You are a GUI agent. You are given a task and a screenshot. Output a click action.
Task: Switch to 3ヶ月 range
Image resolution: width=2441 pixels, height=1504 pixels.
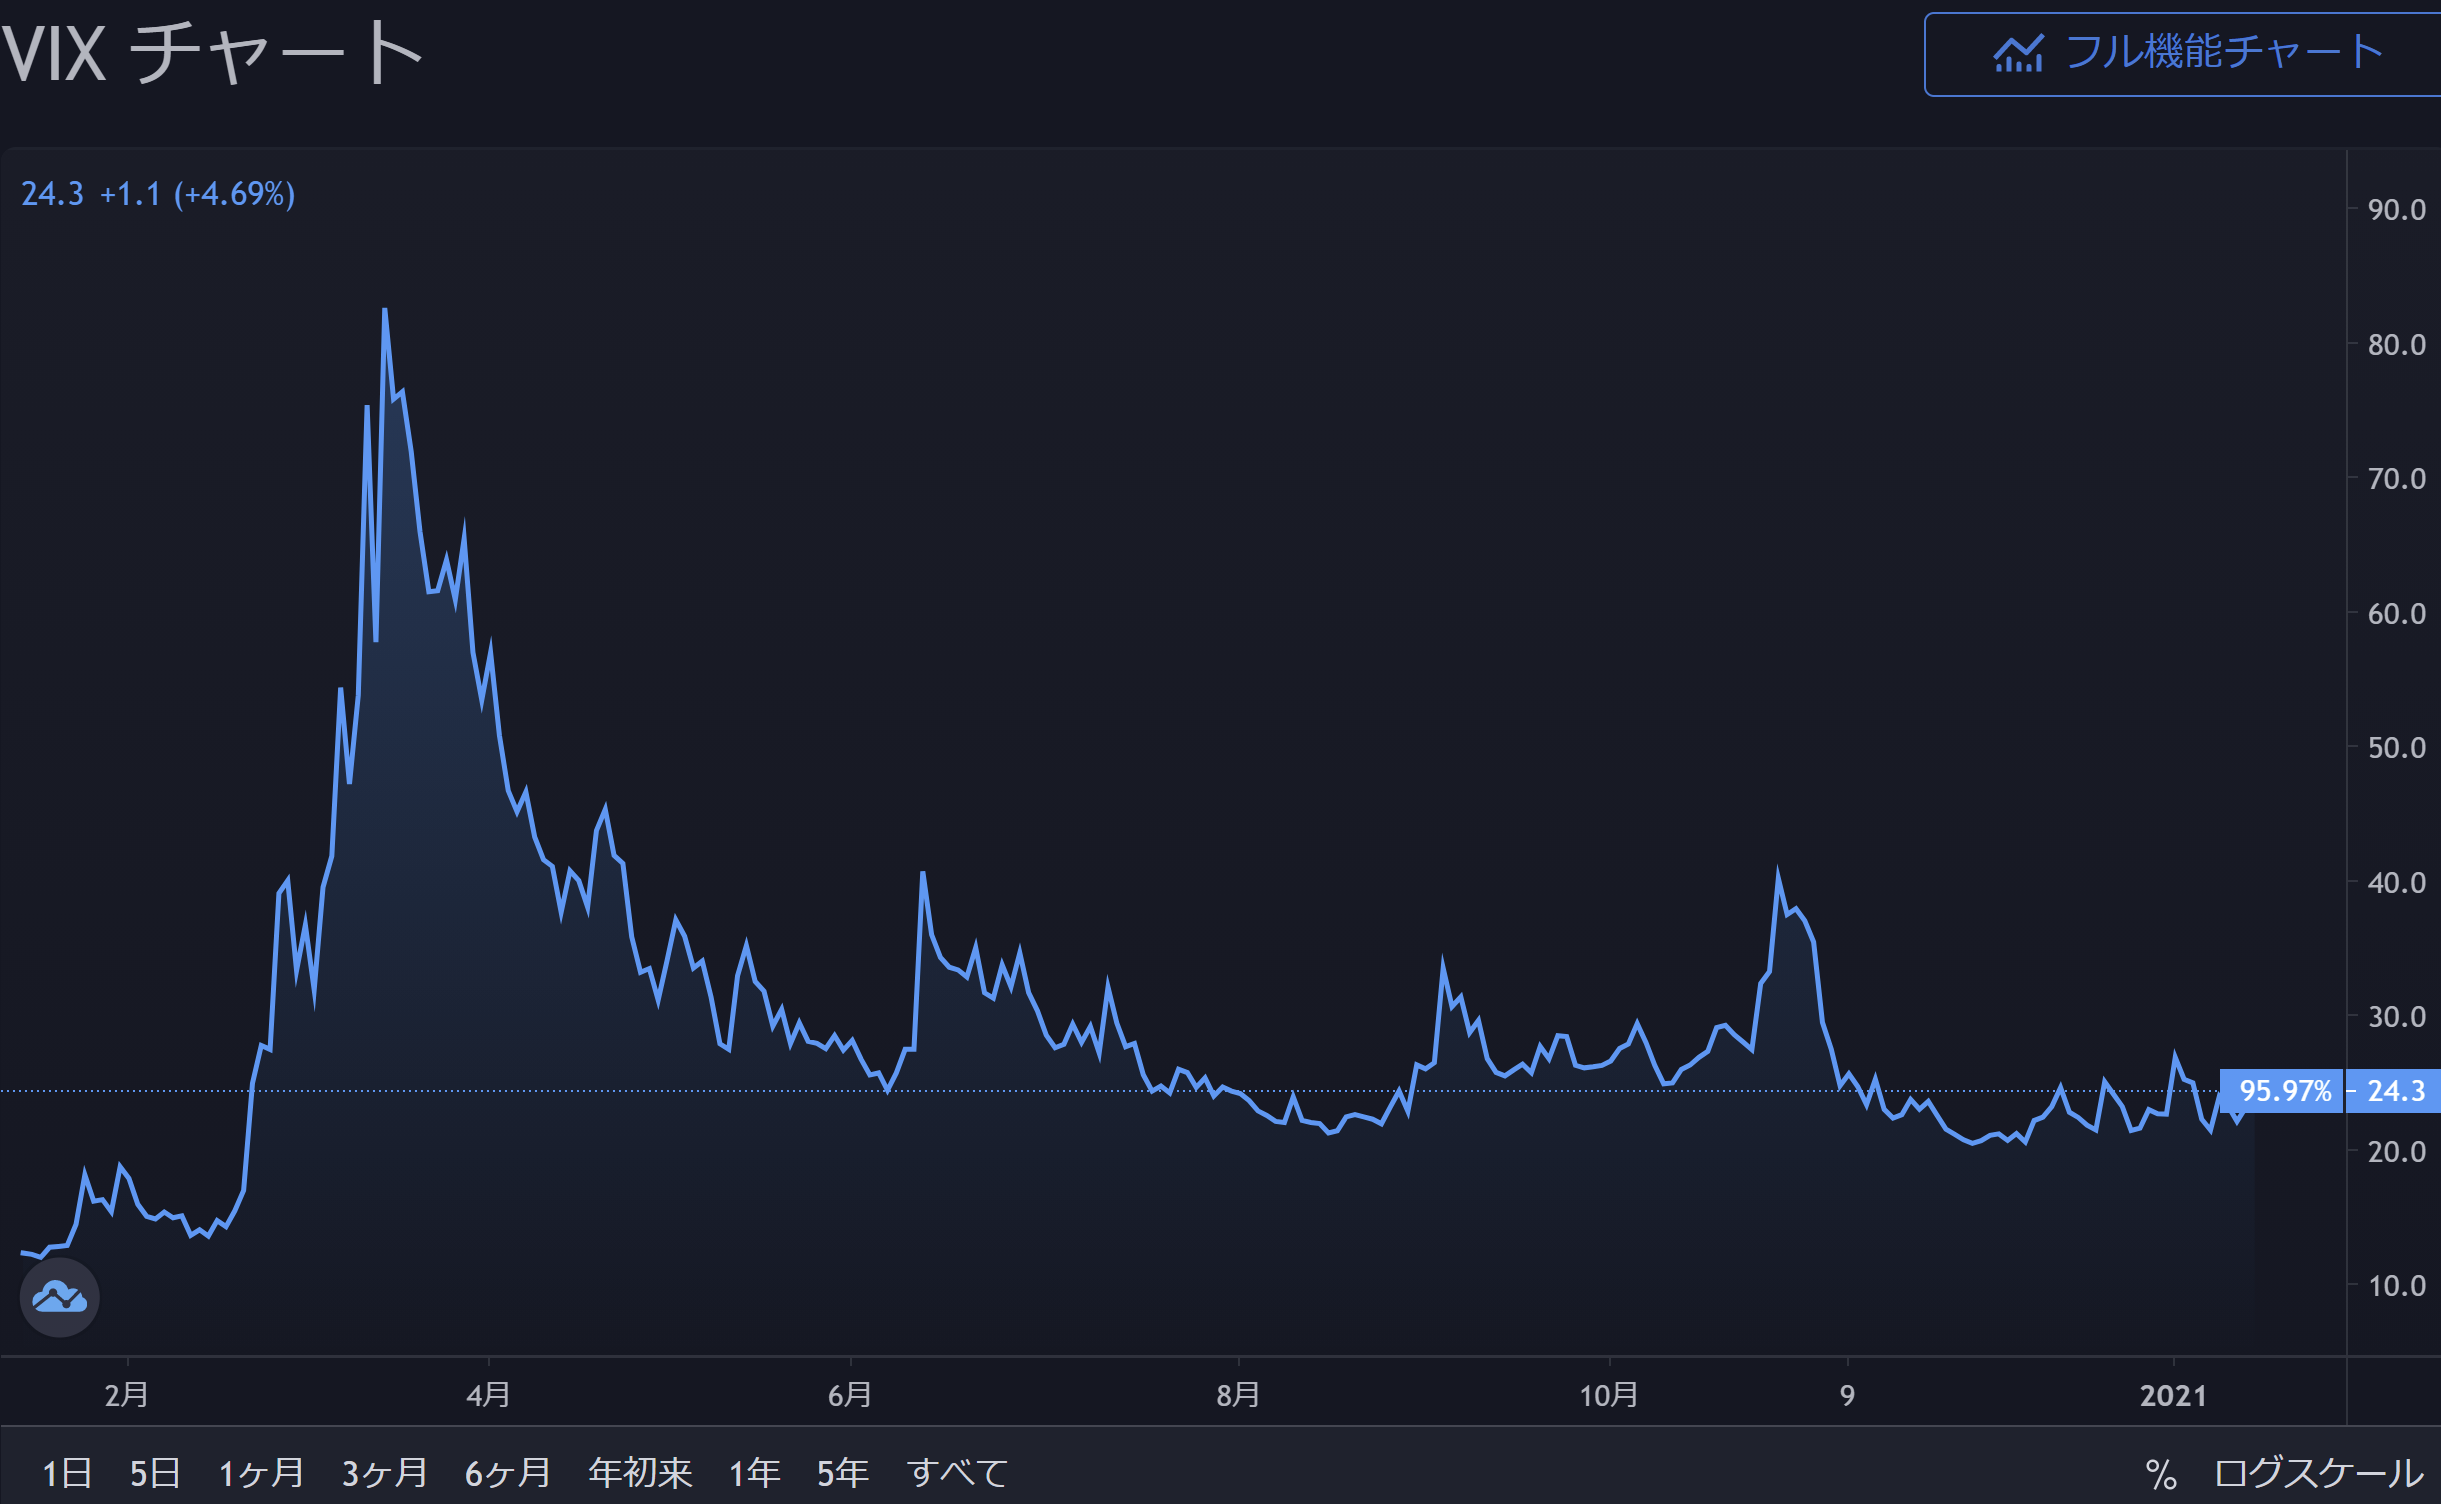pos(385,1473)
